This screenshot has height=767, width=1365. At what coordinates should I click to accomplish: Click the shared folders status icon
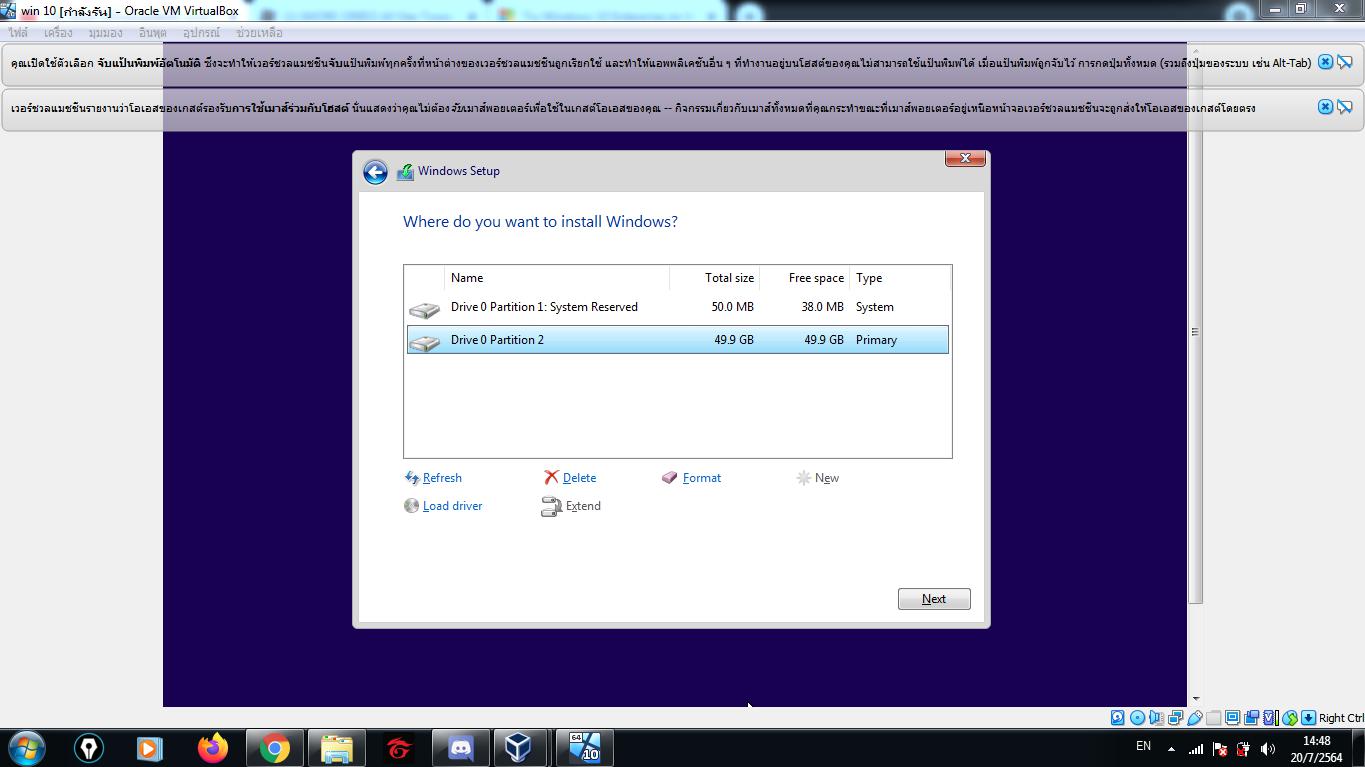[x=1213, y=718]
